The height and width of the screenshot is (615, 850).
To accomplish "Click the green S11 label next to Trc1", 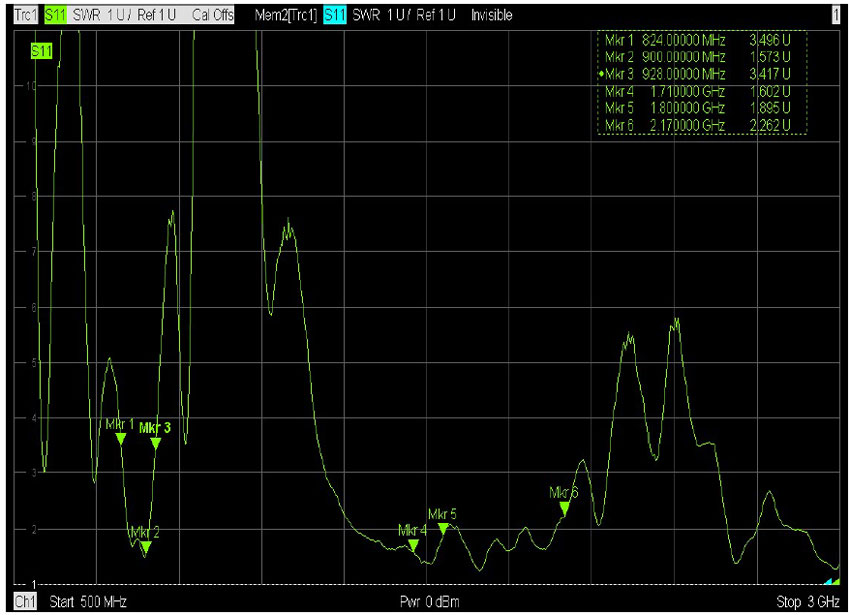I will pyautogui.click(x=55, y=15).
